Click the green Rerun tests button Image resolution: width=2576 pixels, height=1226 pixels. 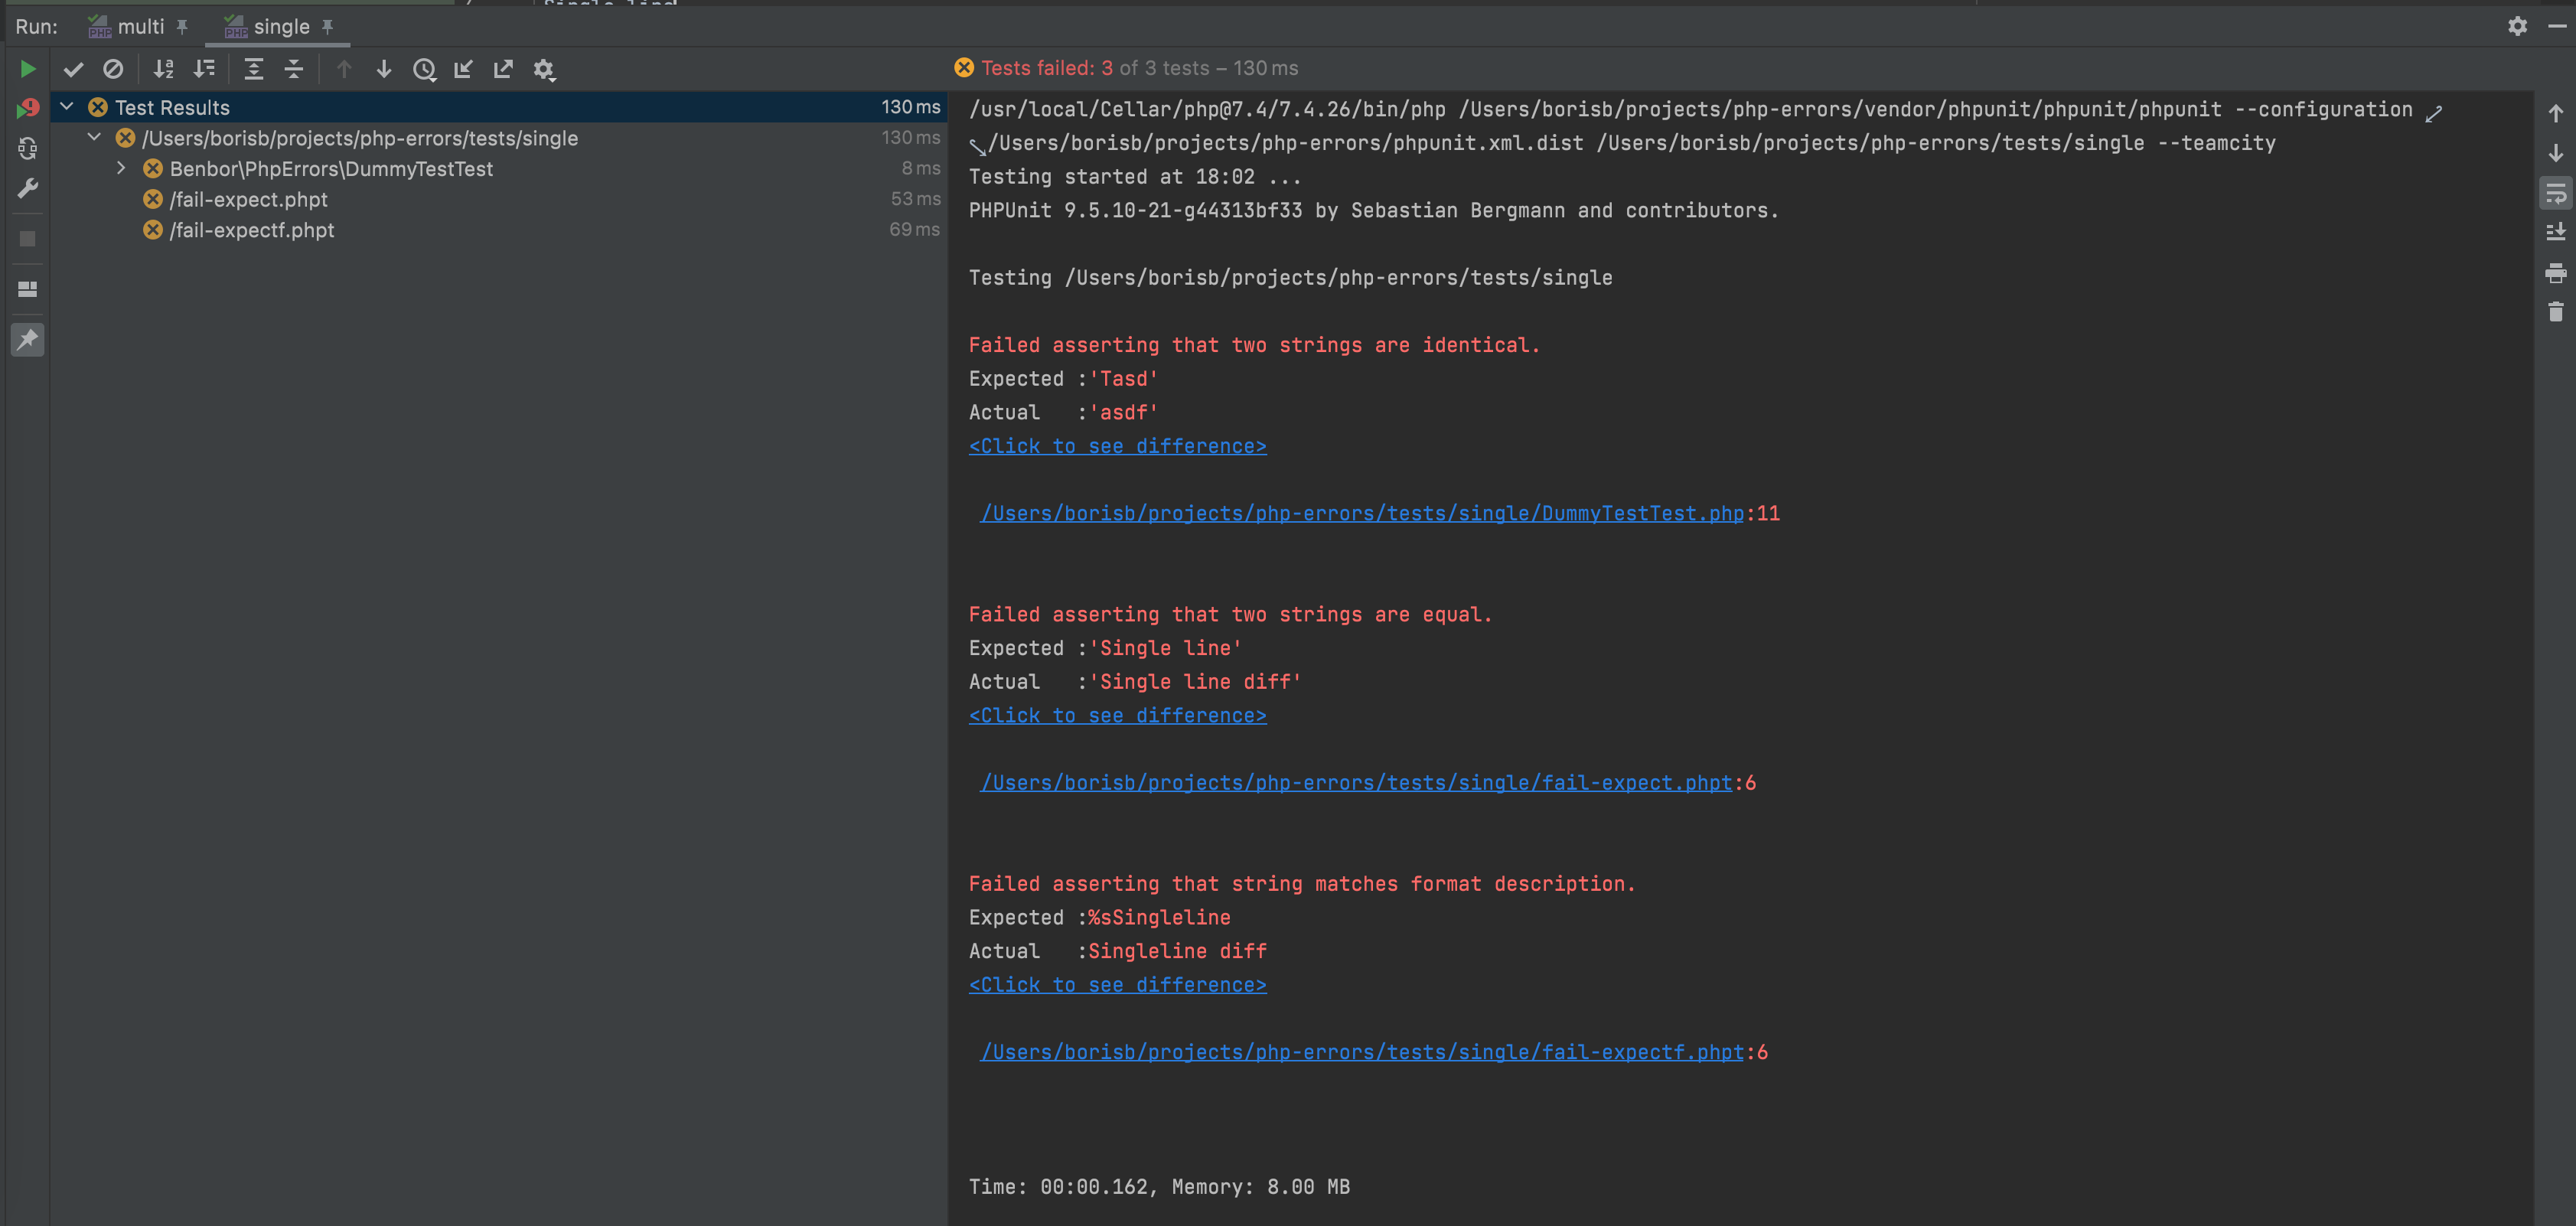(x=27, y=69)
